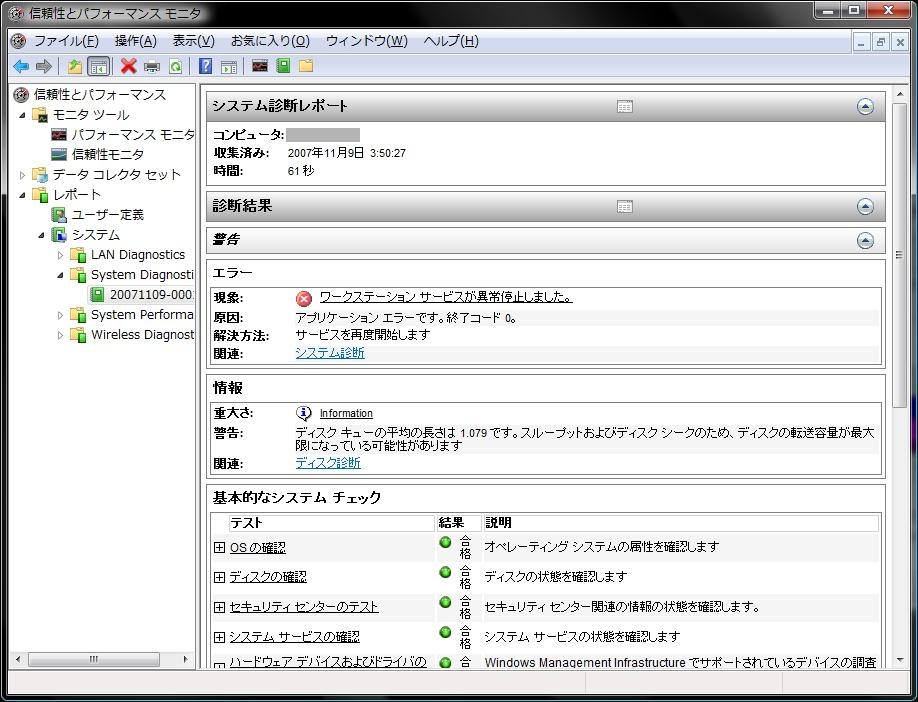Click the Refresh toolbar icon
Viewport: 918px width, 702px height.
[x=175, y=66]
